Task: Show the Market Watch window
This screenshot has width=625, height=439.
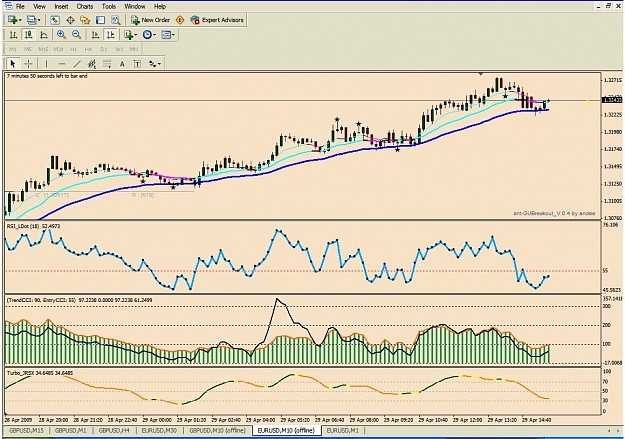Action: point(55,20)
